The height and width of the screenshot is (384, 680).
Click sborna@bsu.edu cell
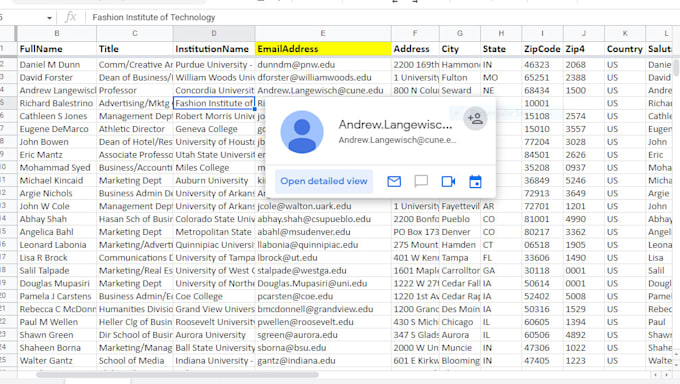[323, 348]
